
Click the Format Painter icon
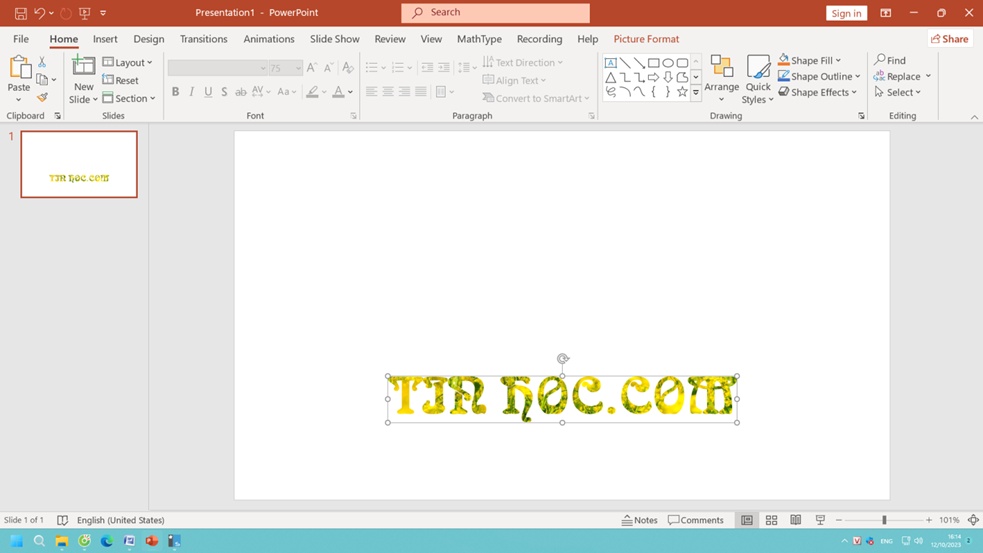pyautogui.click(x=42, y=98)
